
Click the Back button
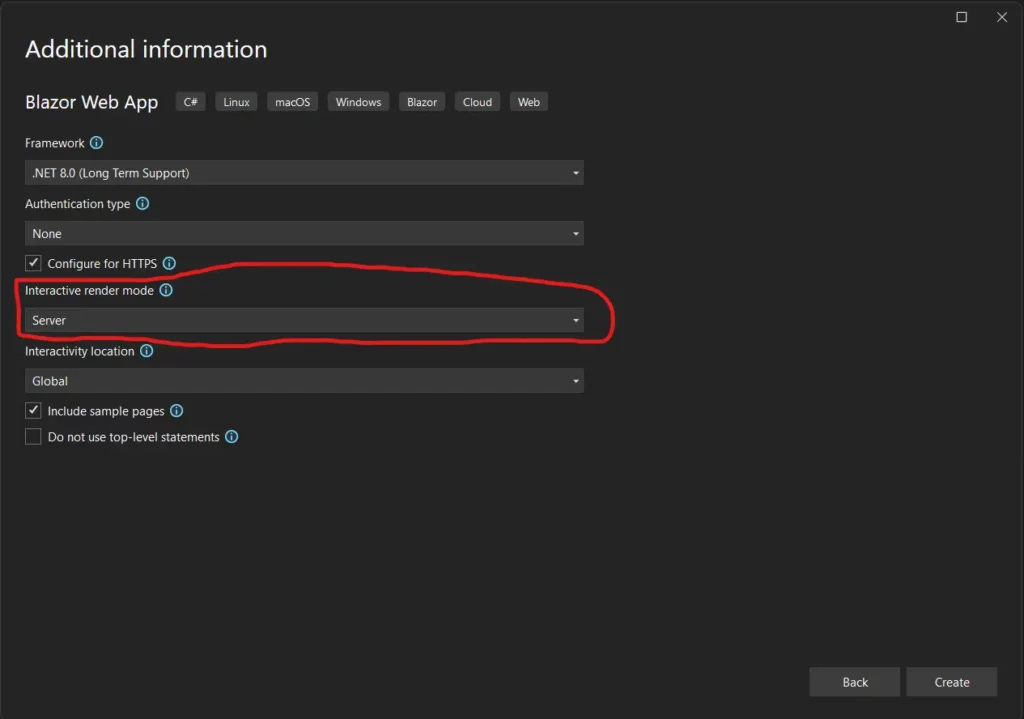point(854,682)
